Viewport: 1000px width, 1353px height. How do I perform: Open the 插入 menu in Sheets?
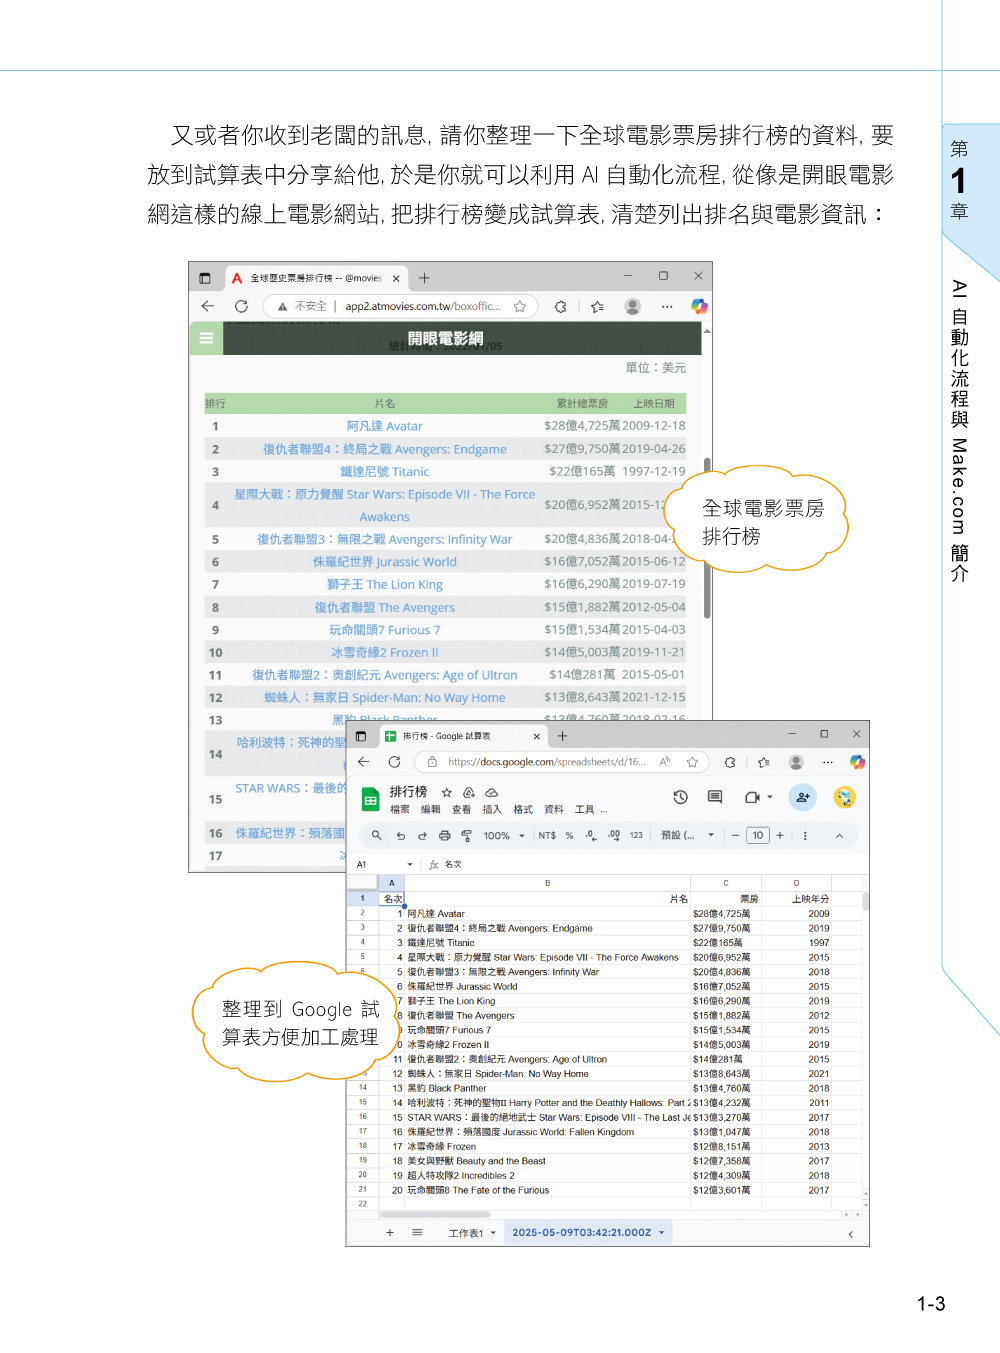pyautogui.click(x=492, y=809)
